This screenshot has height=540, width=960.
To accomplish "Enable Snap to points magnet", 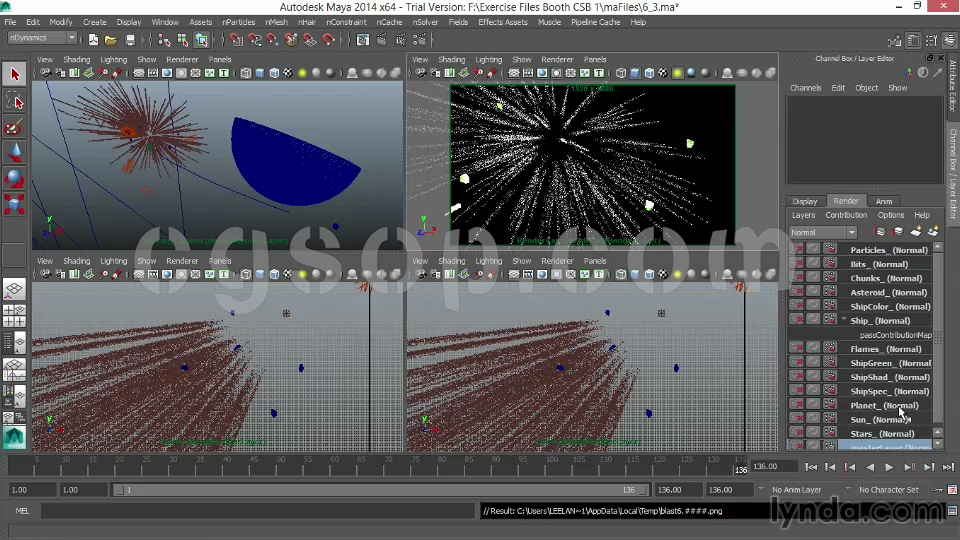I will [x=272, y=40].
